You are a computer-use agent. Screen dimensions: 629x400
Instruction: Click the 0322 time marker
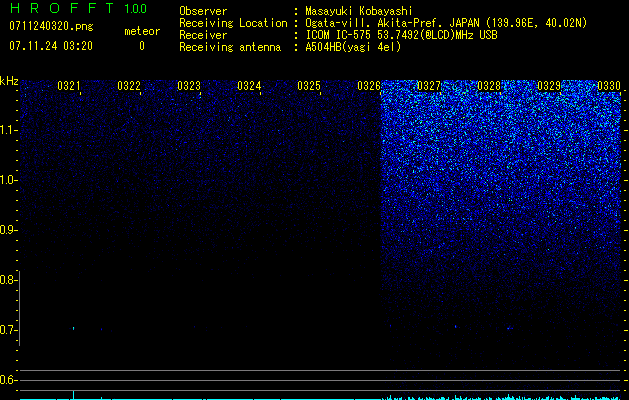click(129, 86)
